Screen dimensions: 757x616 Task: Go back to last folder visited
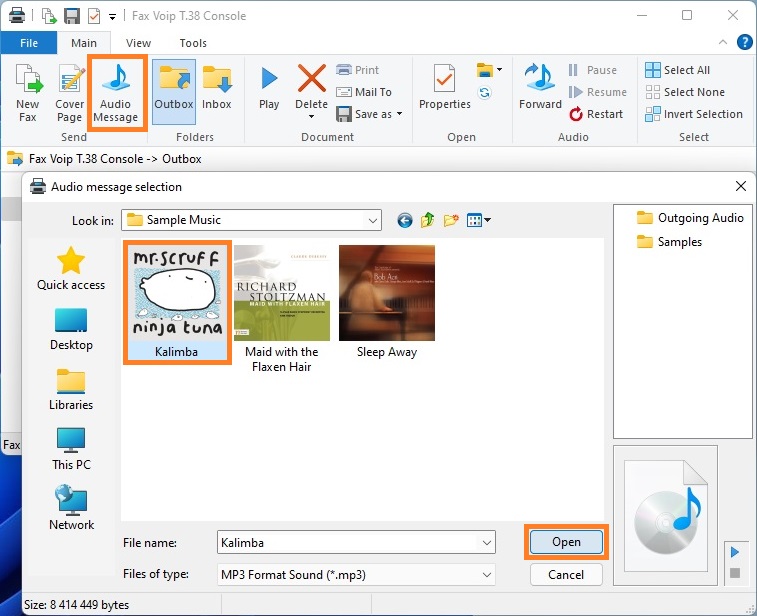pyautogui.click(x=405, y=221)
